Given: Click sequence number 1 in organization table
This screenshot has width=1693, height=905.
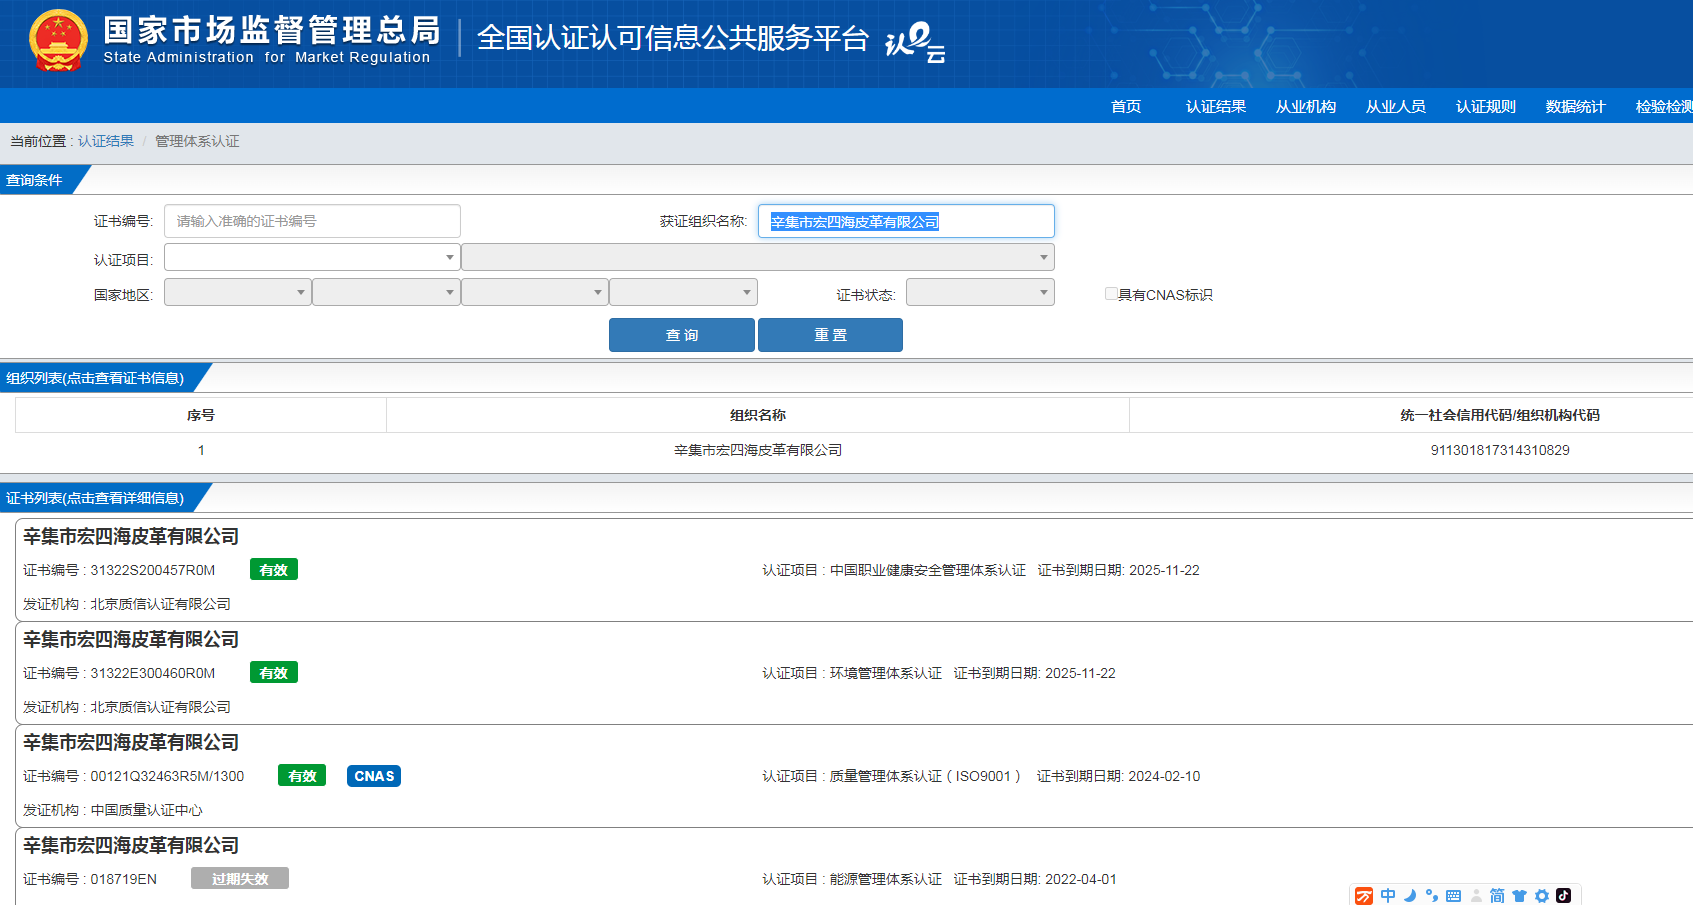Looking at the screenshot, I should 201,450.
